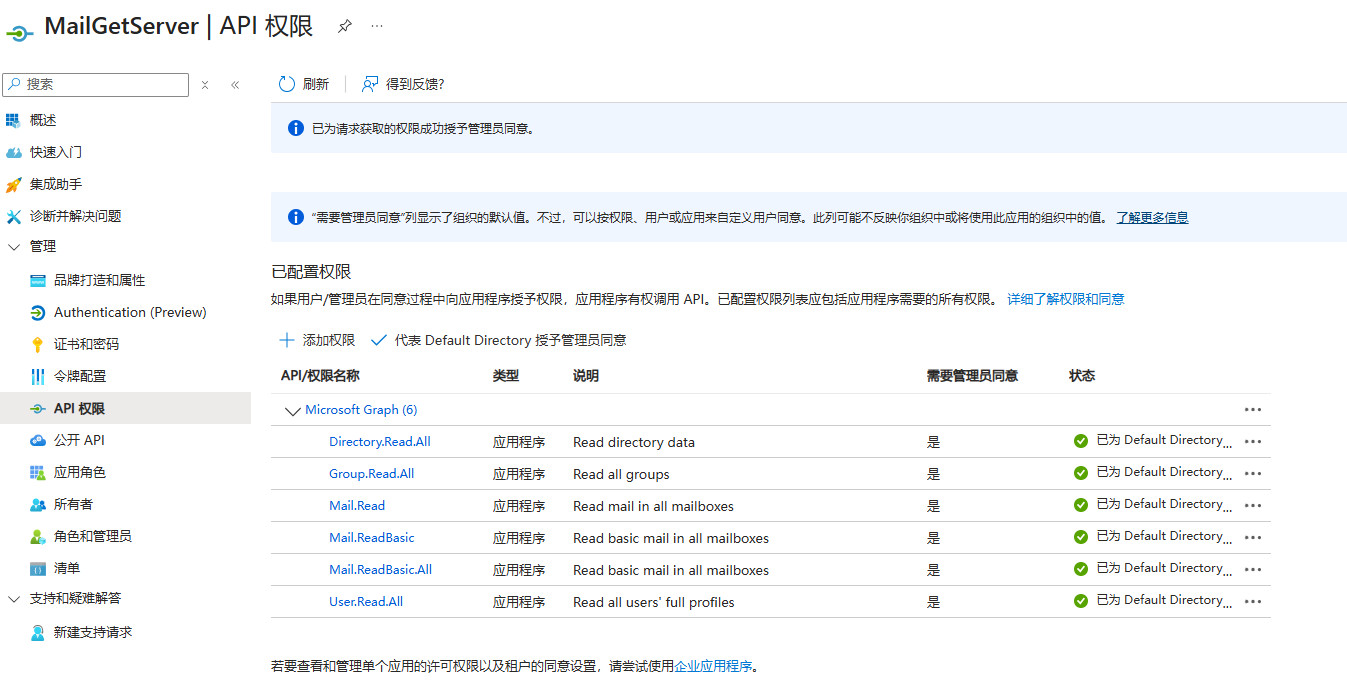Image resolution: width=1347 pixels, height=694 pixels.
Task: Click the 令牌配置 bars icon
Action: coord(38,376)
